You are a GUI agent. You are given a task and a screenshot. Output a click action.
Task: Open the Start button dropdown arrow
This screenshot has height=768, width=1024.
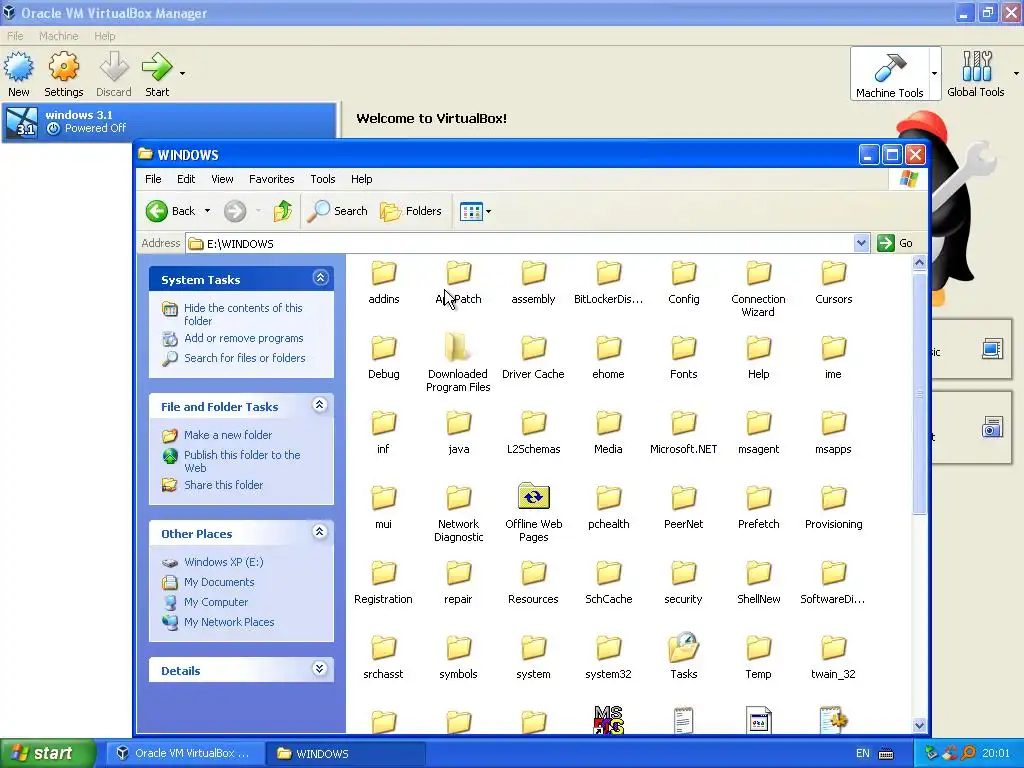182,73
